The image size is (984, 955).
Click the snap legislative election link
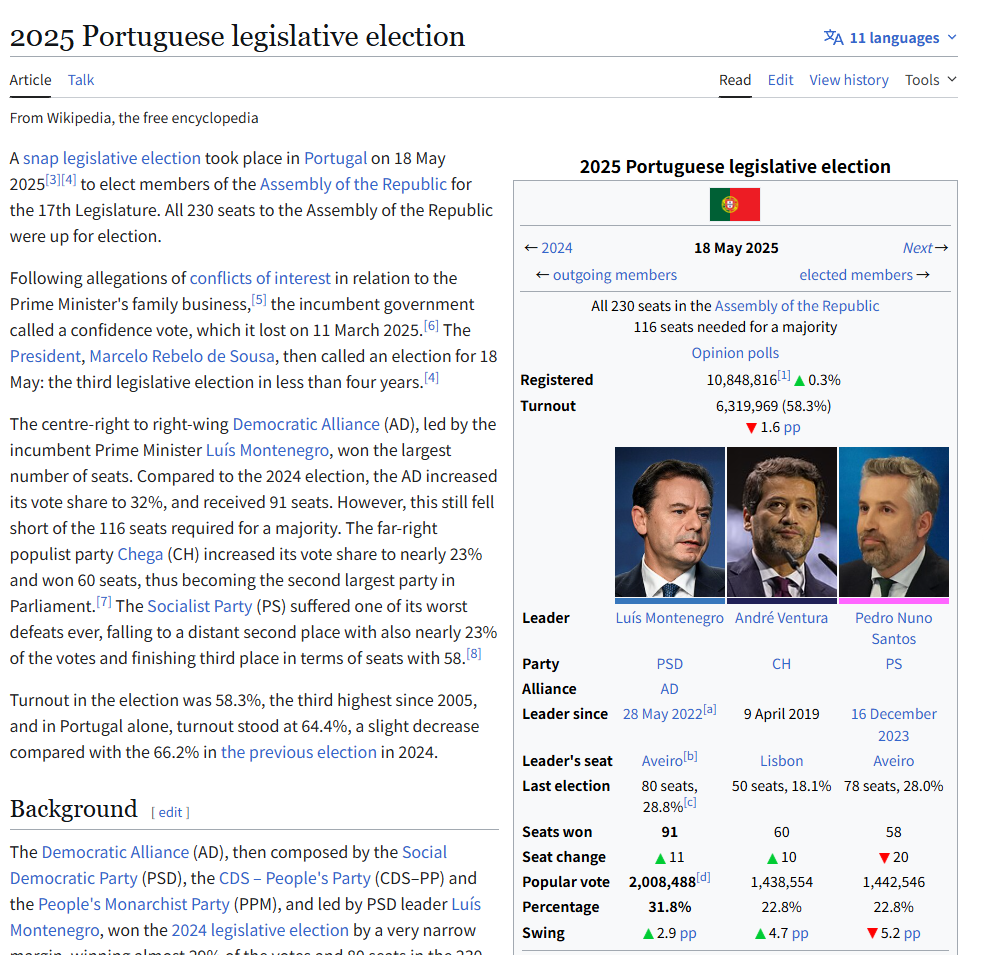pos(112,158)
